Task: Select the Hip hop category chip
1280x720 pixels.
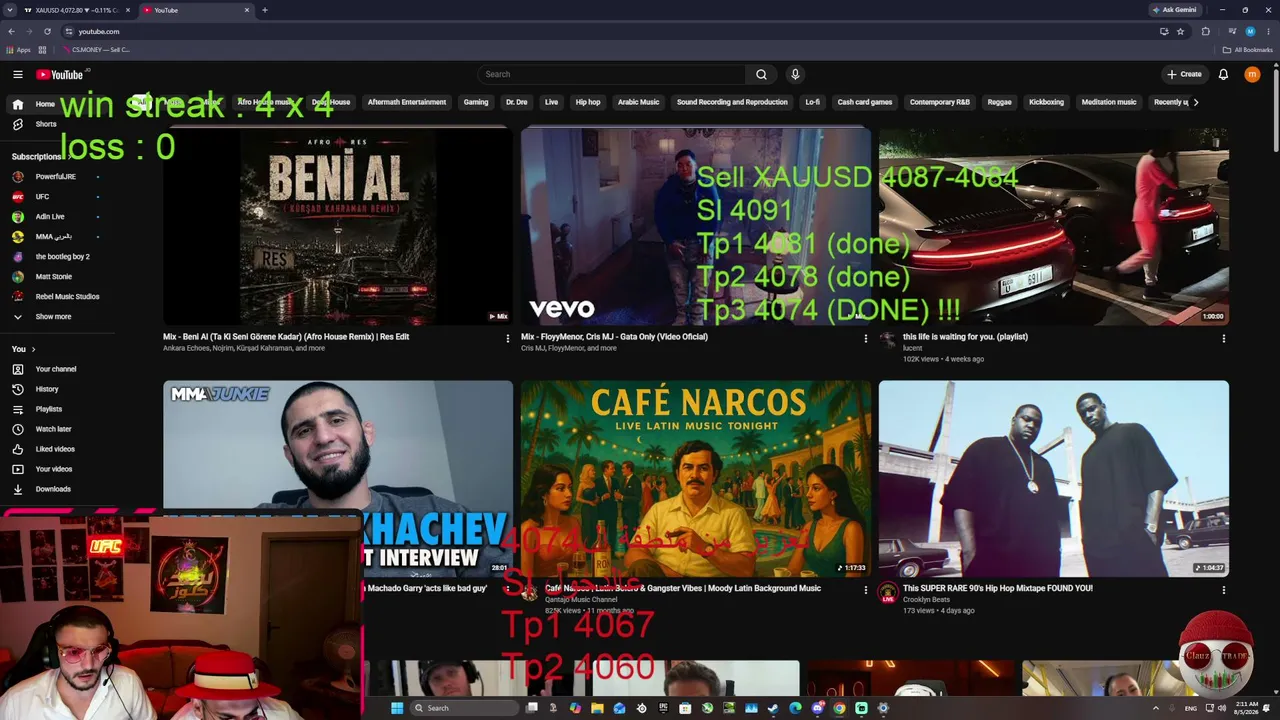Action: click(588, 102)
